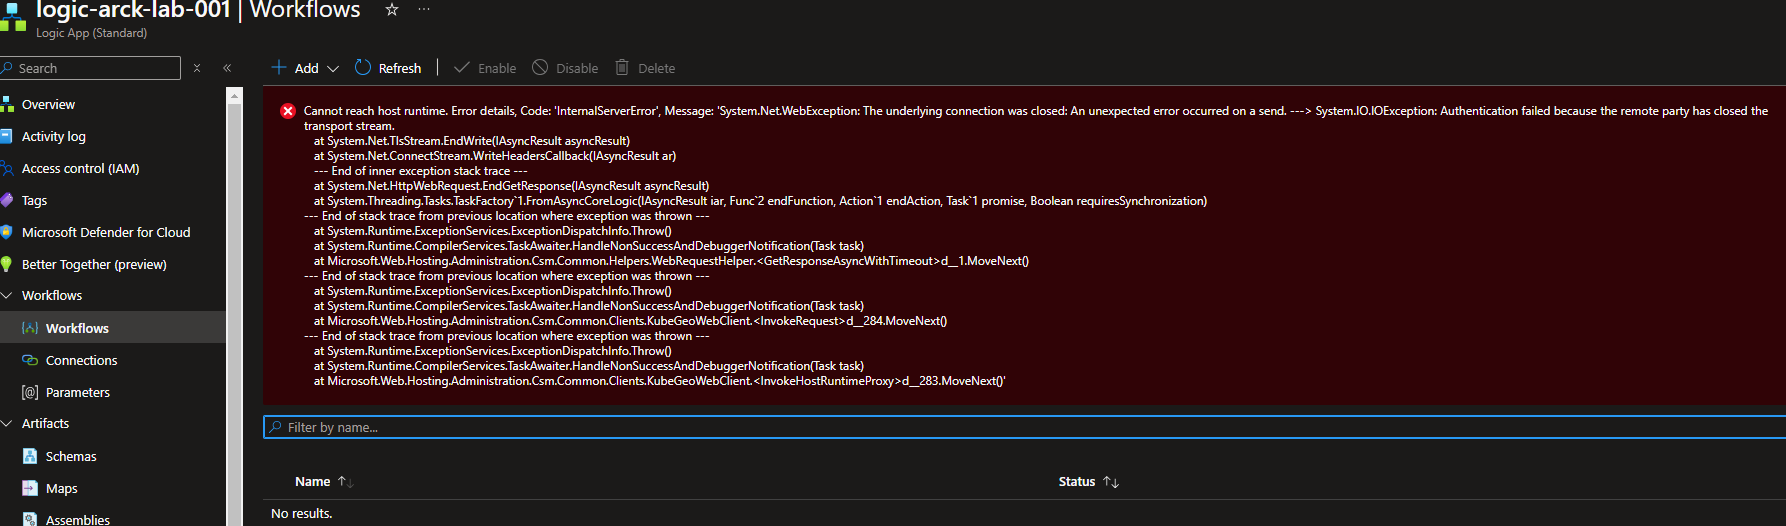Click the Tags icon in sidebar
Viewport: 1786px width, 526px height.
6,200
